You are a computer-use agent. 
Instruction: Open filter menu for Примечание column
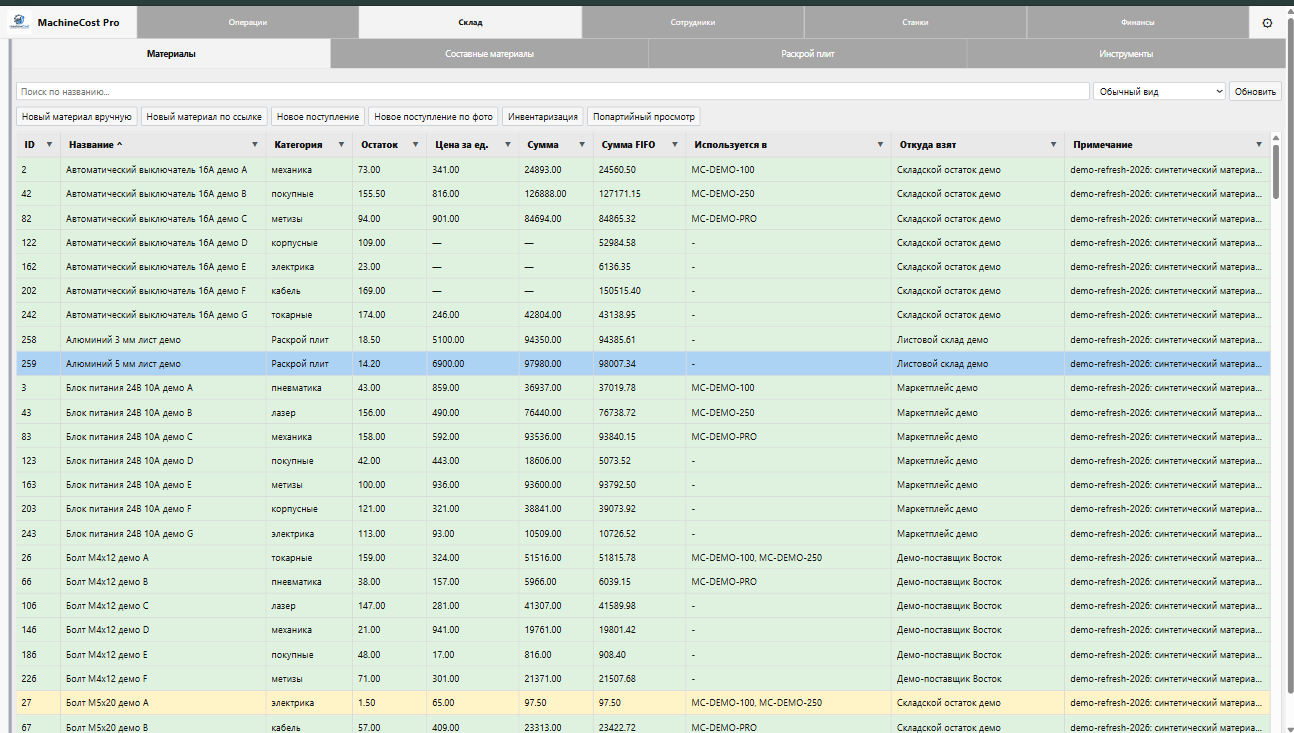tap(1259, 145)
